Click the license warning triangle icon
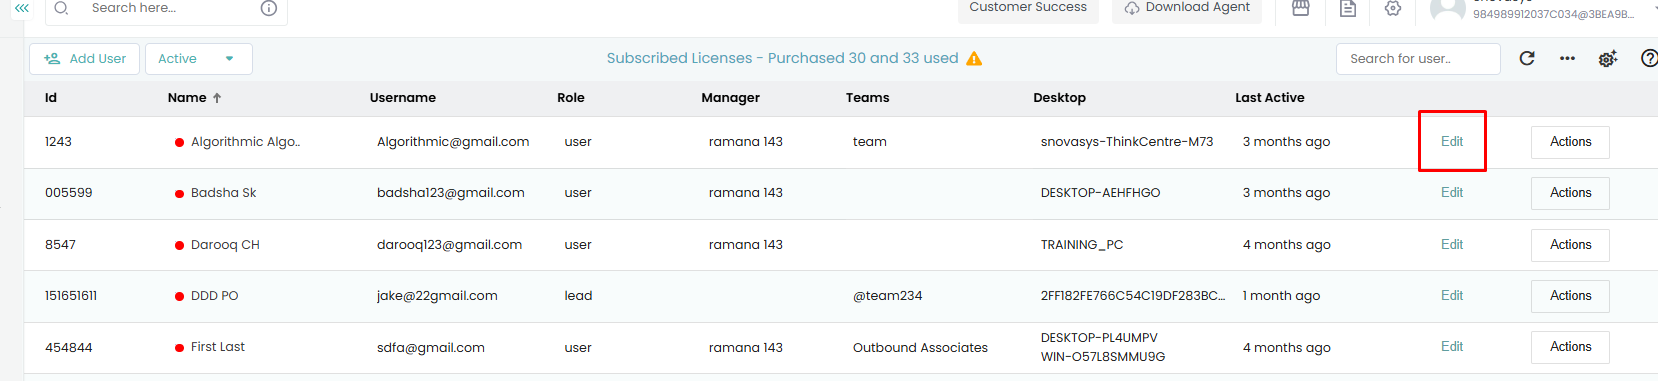This screenshot has width=1658, height=381. tap(974, 58)
